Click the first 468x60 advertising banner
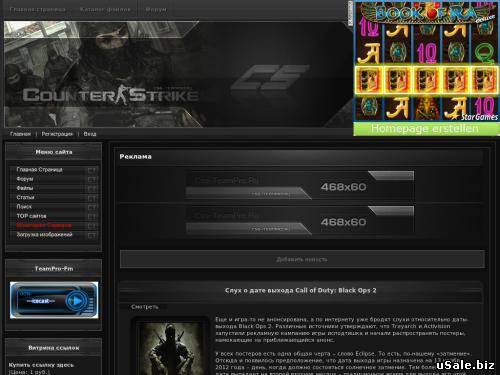The width and height of the screenshot is (500, 375). click(x=300, y=185)
